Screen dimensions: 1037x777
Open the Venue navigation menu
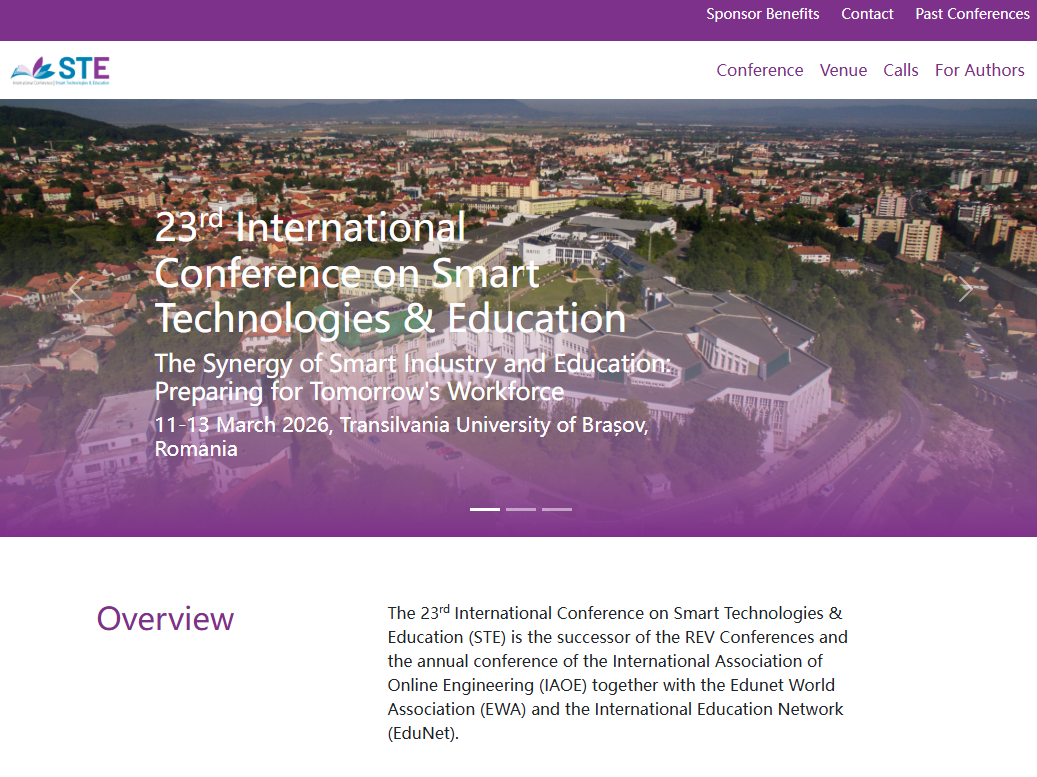click(x=843, y=70)
